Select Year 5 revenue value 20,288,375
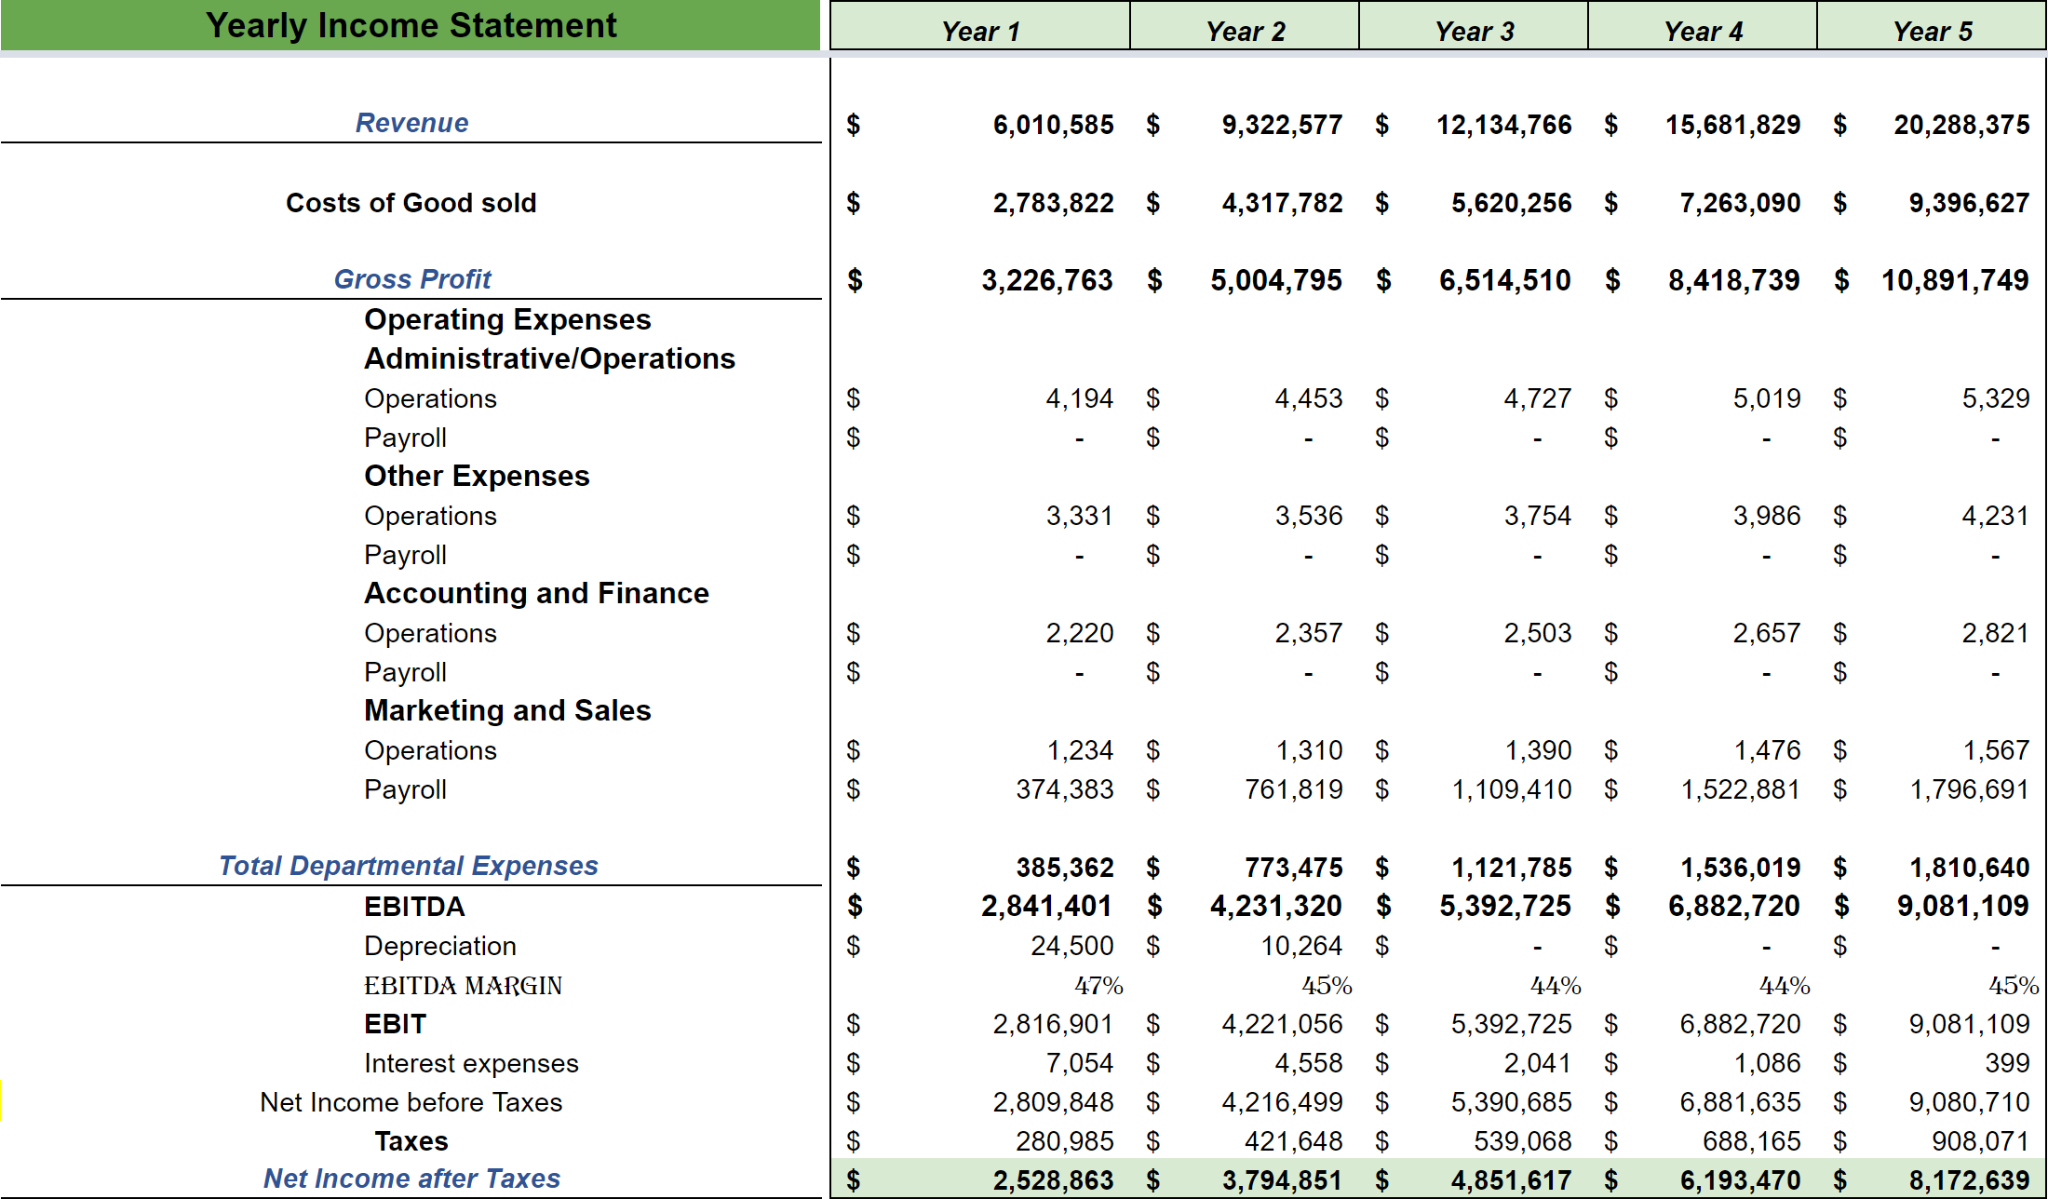2048x1199 pixels. [1962, 125]
